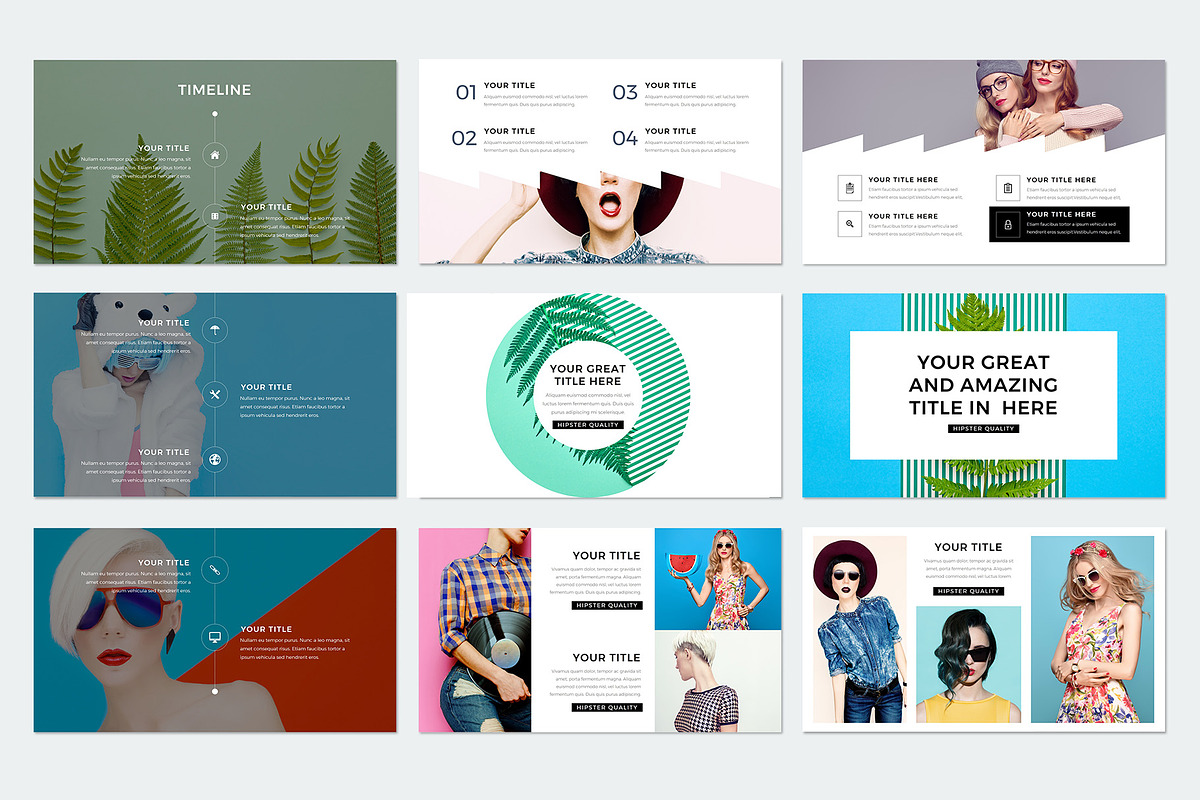Click the number '01' on the list slide

click(x=466, y=93)
